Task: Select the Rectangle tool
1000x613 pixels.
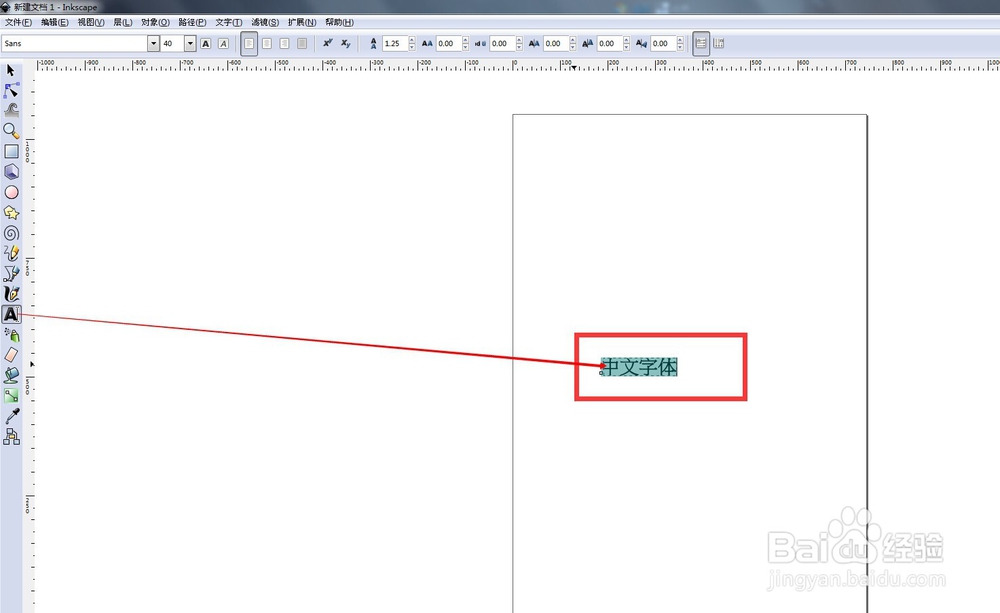Action: (11, 151)
